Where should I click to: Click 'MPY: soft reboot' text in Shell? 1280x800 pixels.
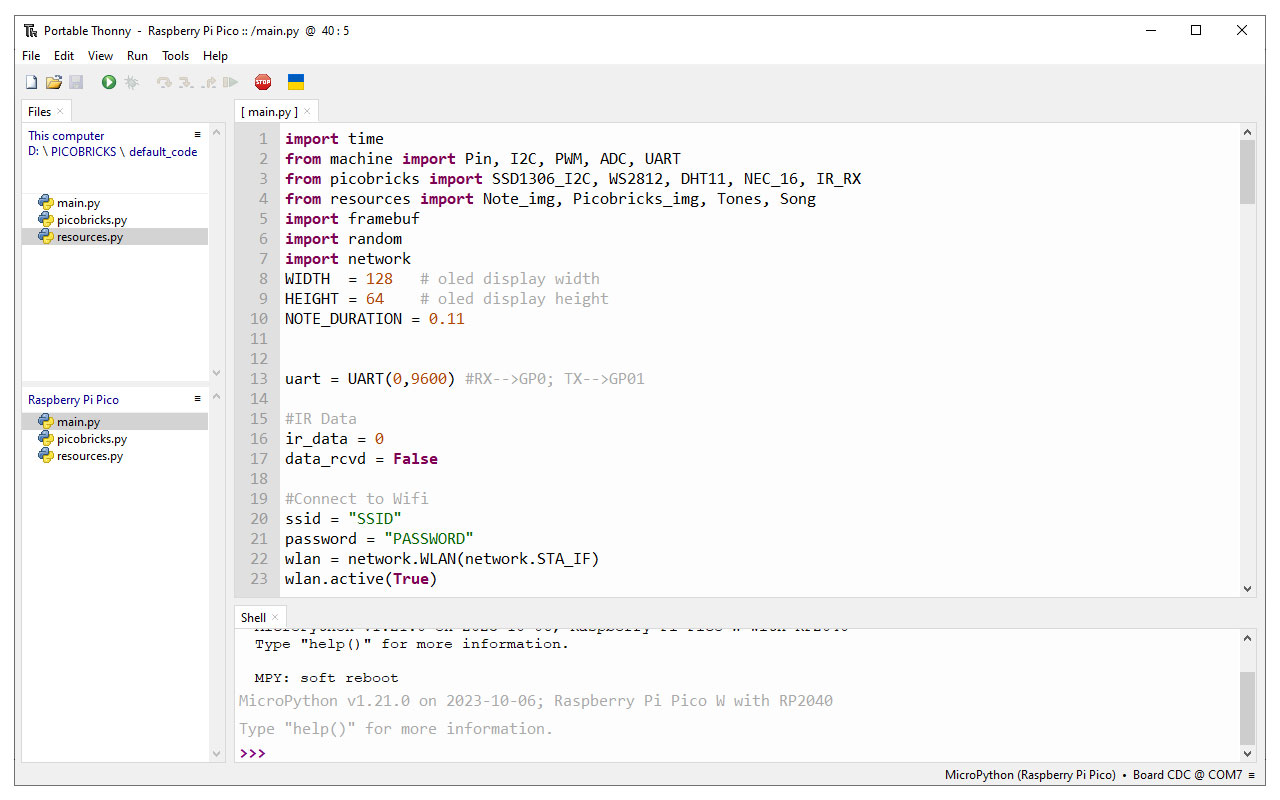click(x=326, y=678)
